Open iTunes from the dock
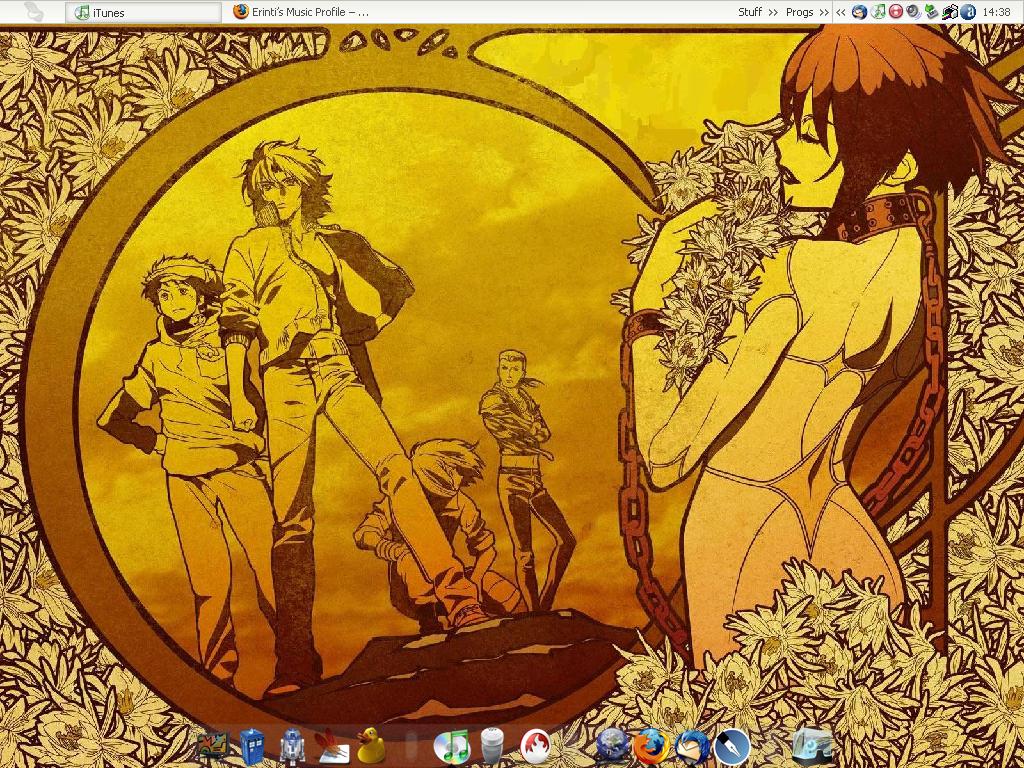 coord(452,746)
